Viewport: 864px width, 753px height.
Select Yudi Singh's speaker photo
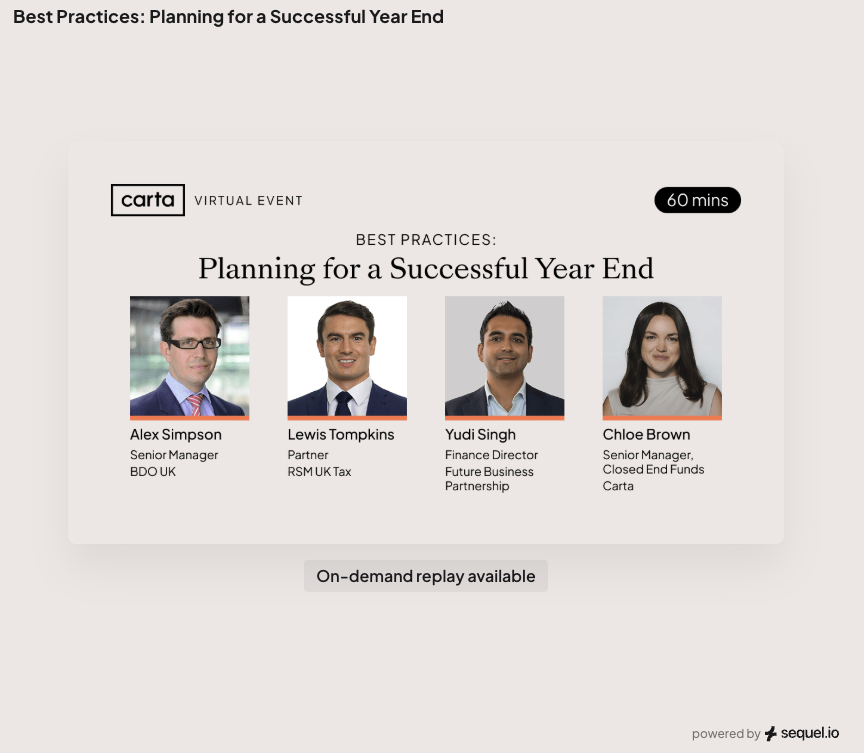click(504, 357)
